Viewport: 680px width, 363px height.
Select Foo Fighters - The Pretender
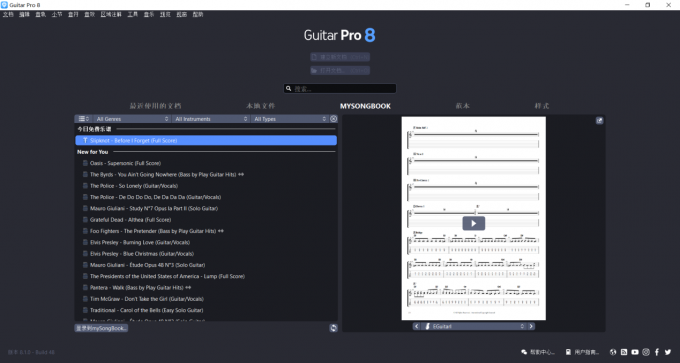pyautogui.click(x=206, y=231)
